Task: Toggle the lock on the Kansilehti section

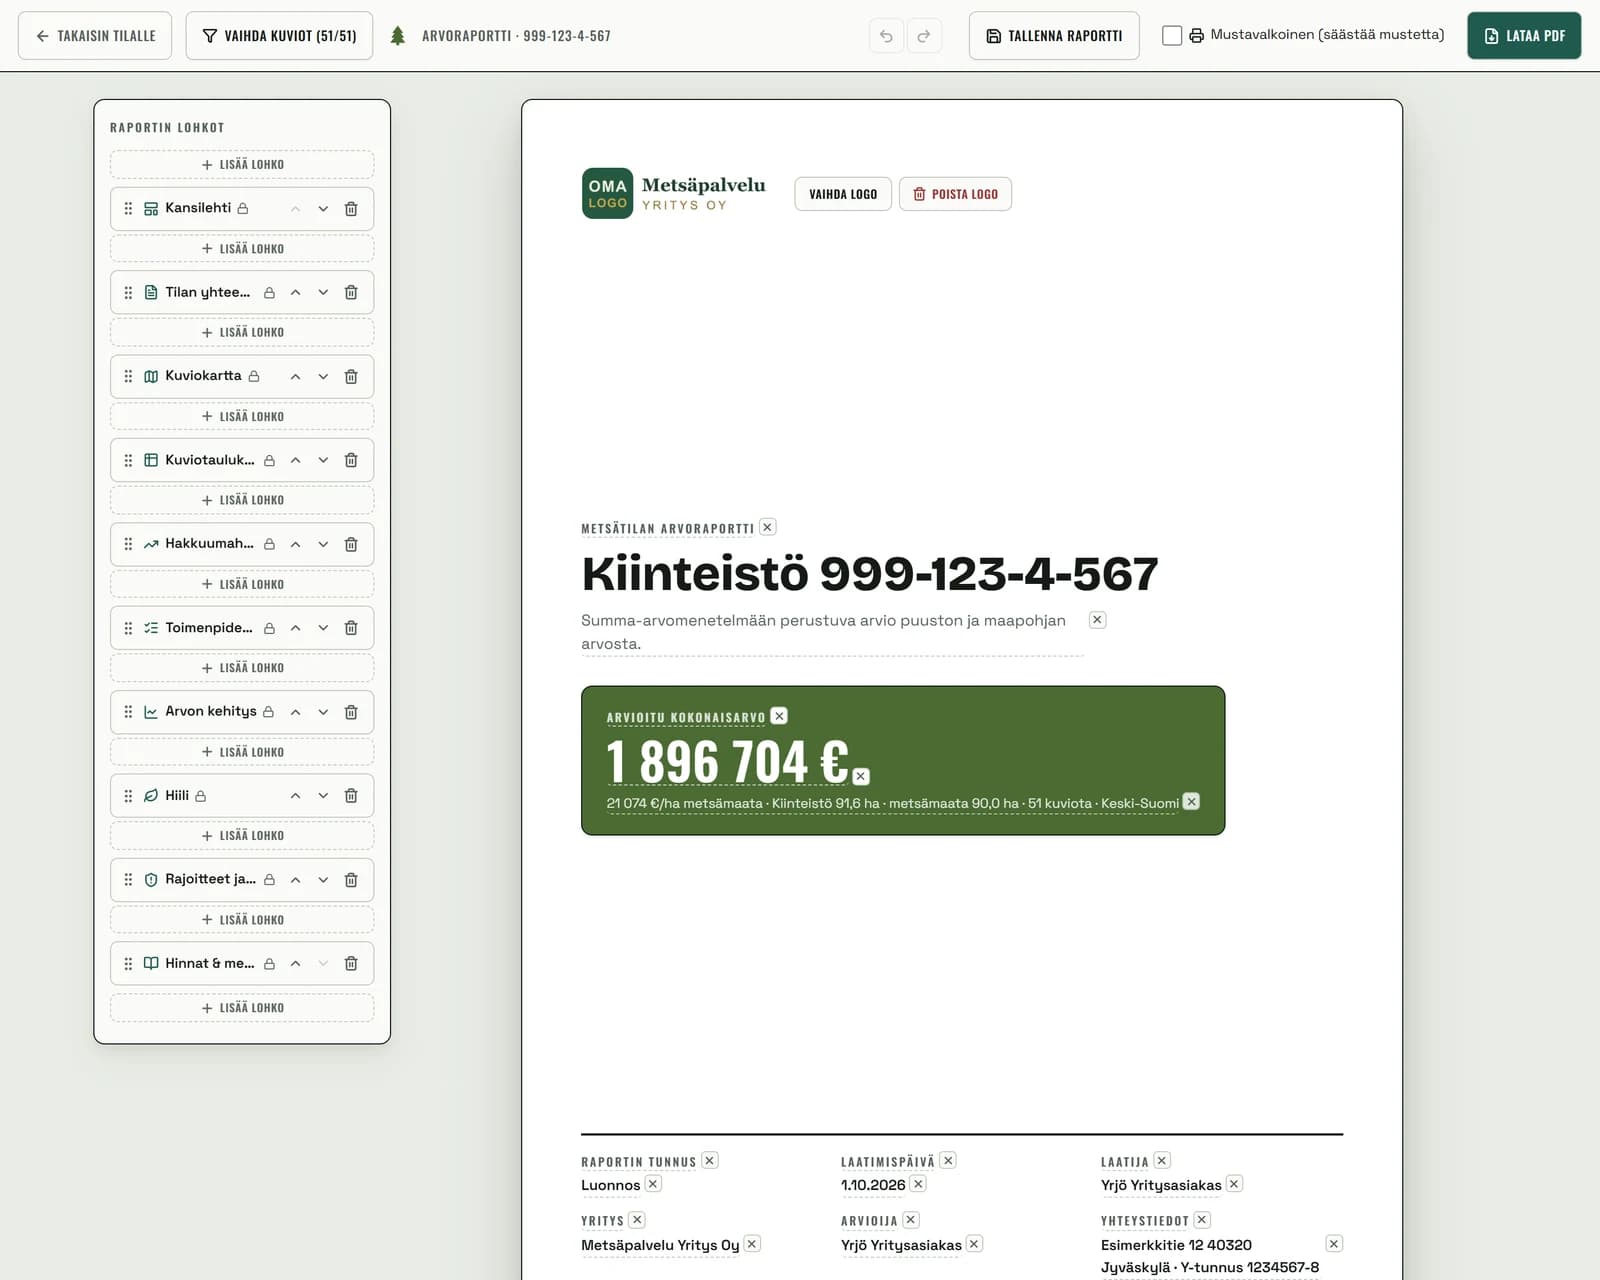Action: pos(243,208)
